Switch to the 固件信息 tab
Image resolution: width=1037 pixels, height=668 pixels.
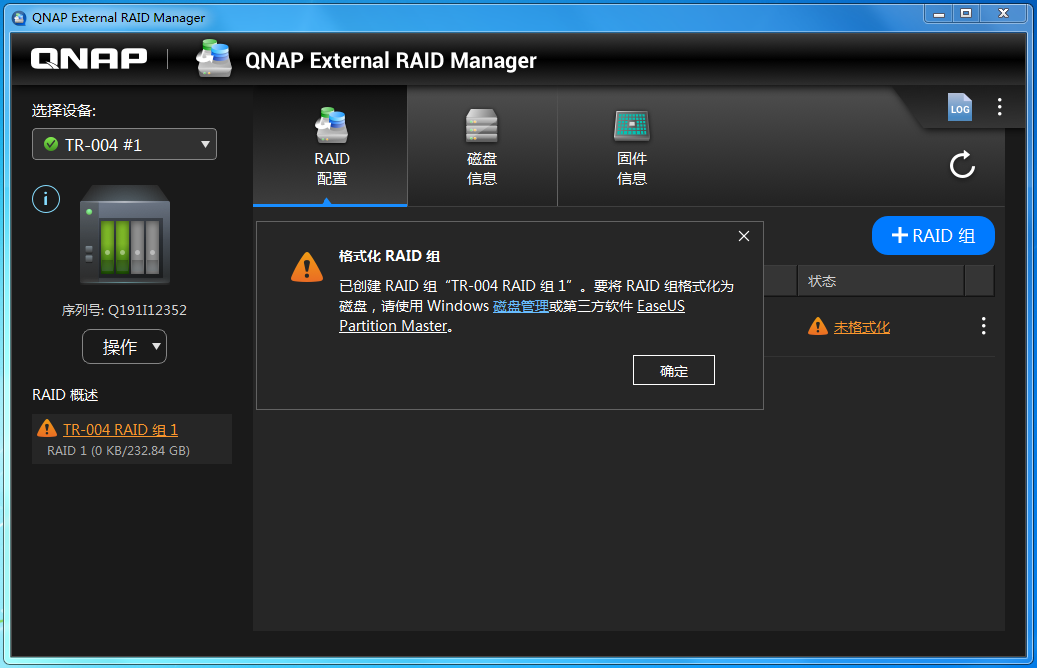[632, 146]
